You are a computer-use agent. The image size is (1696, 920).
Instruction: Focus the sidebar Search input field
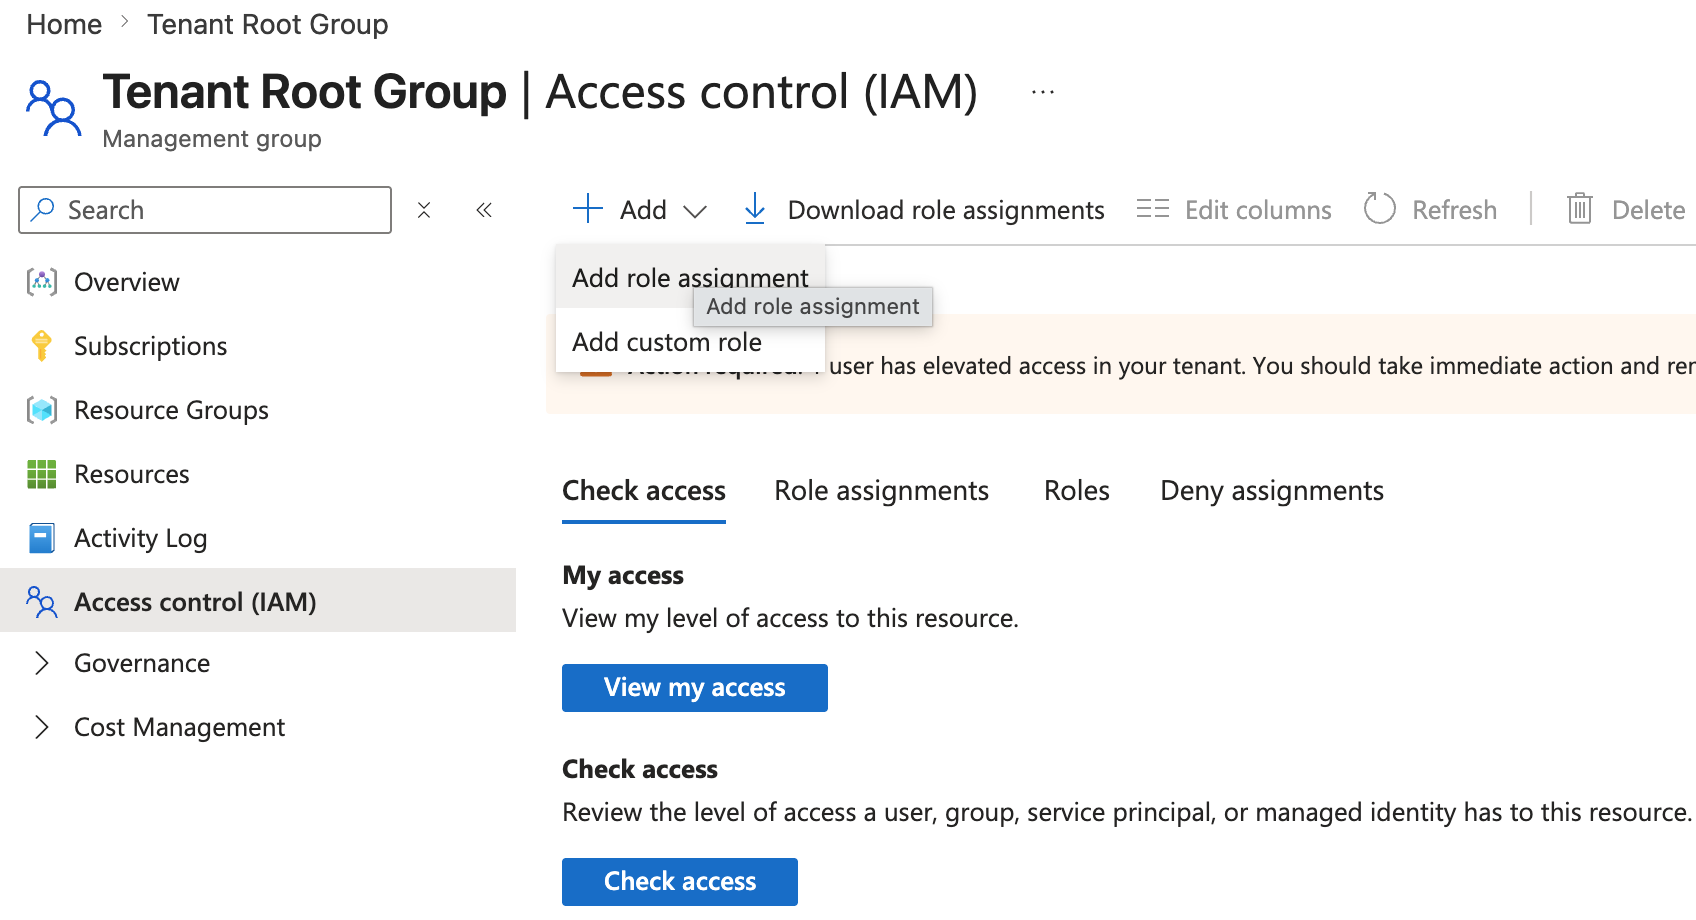click(x=205, y=210)
